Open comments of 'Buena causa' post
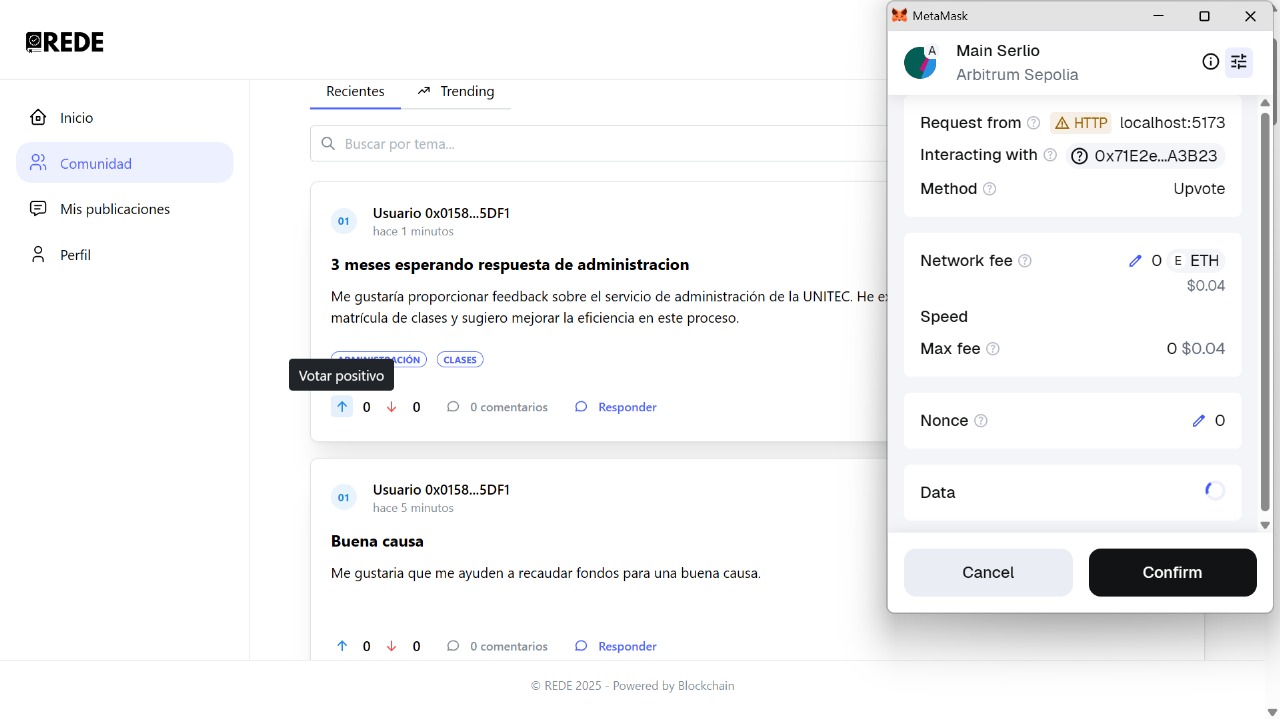This screenshot has width=1280, height=719. (x=497, y=646)
